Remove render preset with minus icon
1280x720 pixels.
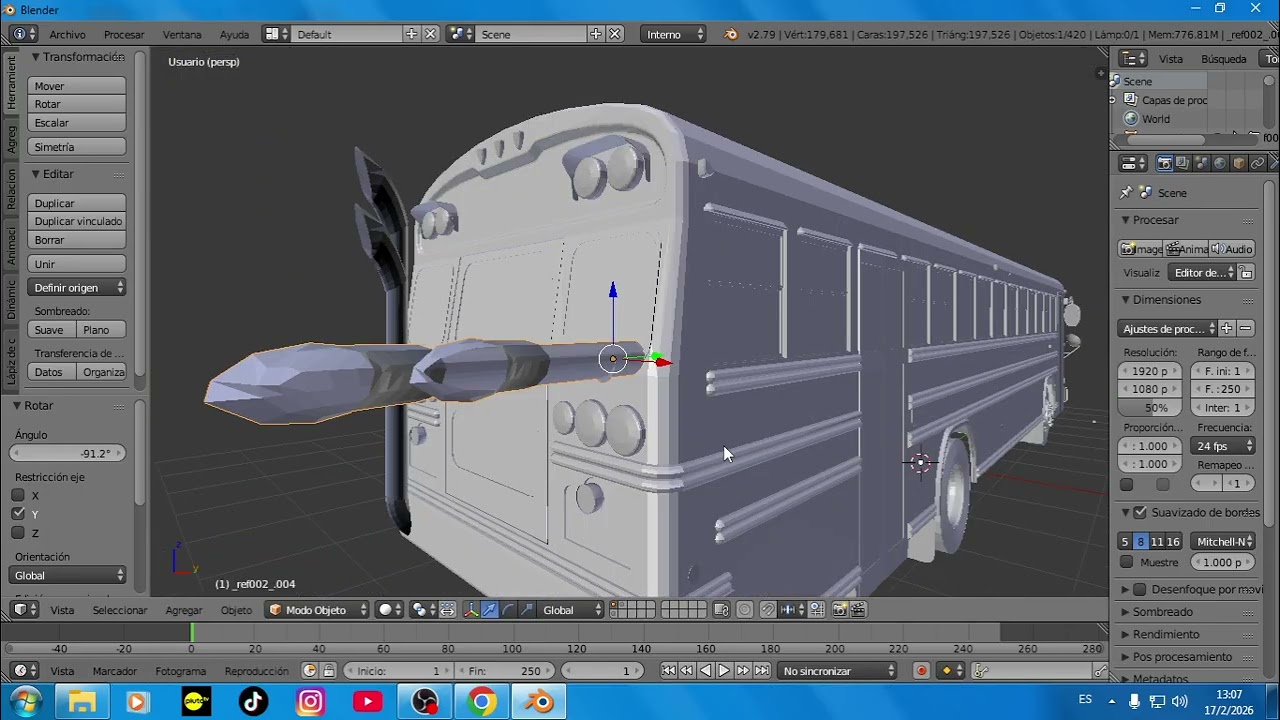tap(1245, 328)
